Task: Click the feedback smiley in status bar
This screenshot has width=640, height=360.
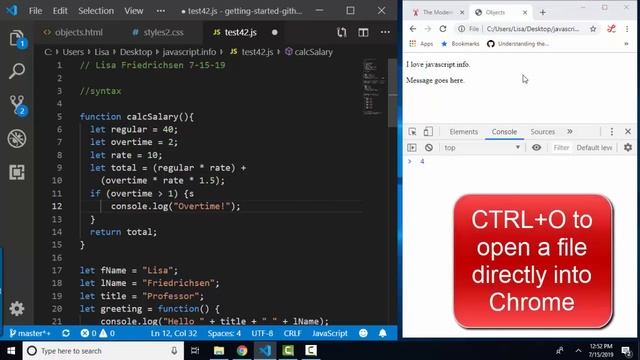Action: tap(363, 333)
